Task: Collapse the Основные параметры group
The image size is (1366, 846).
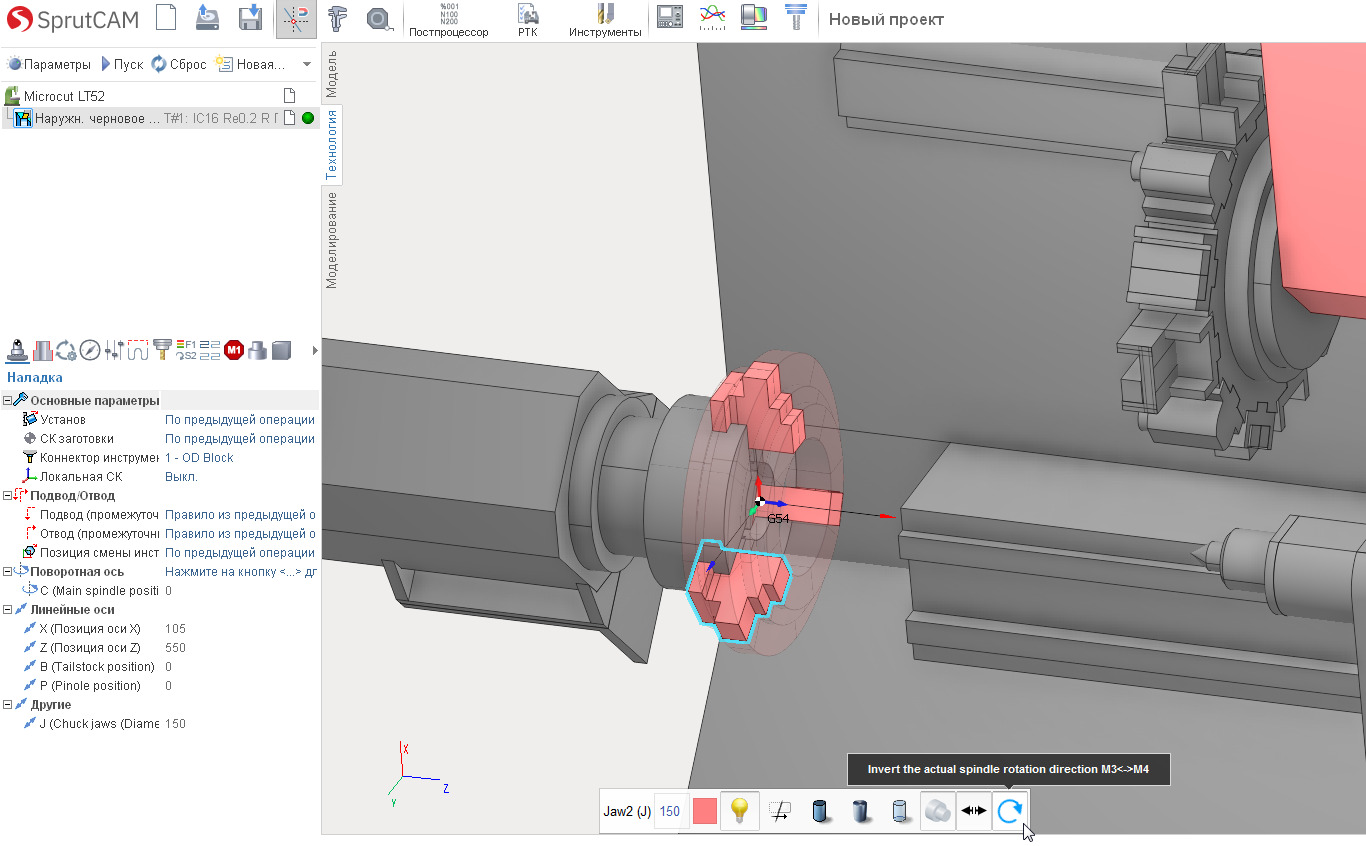Action: point(8,400)
